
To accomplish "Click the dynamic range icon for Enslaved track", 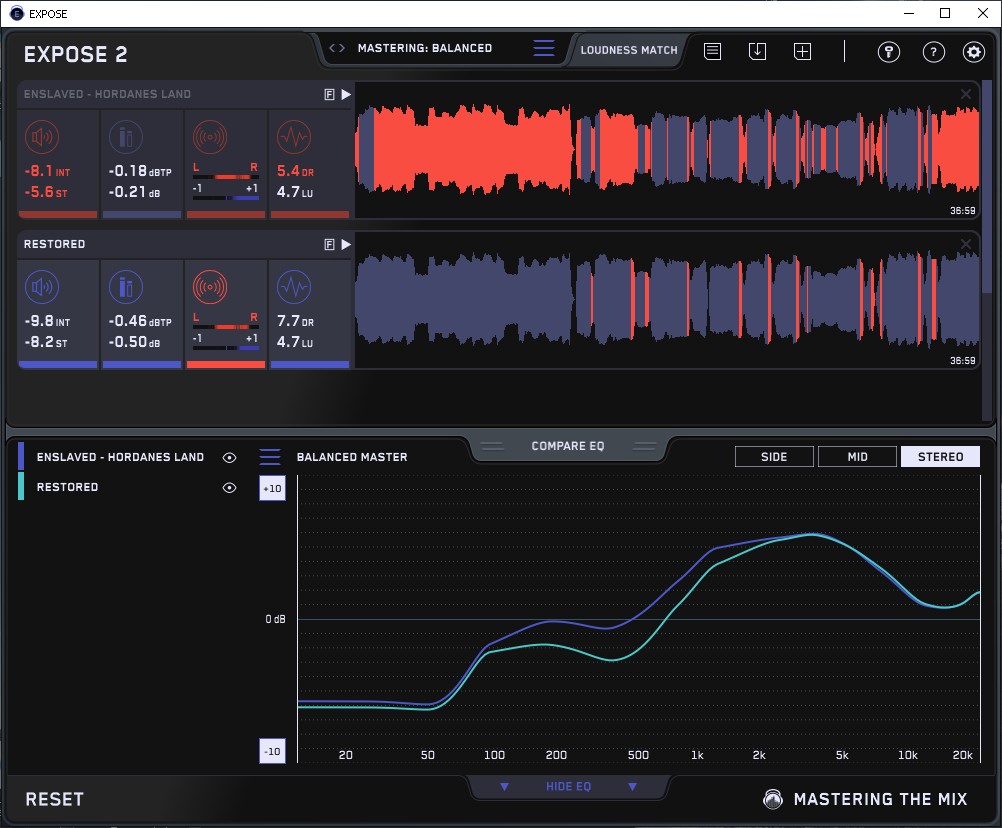I will tap(294, 137).
